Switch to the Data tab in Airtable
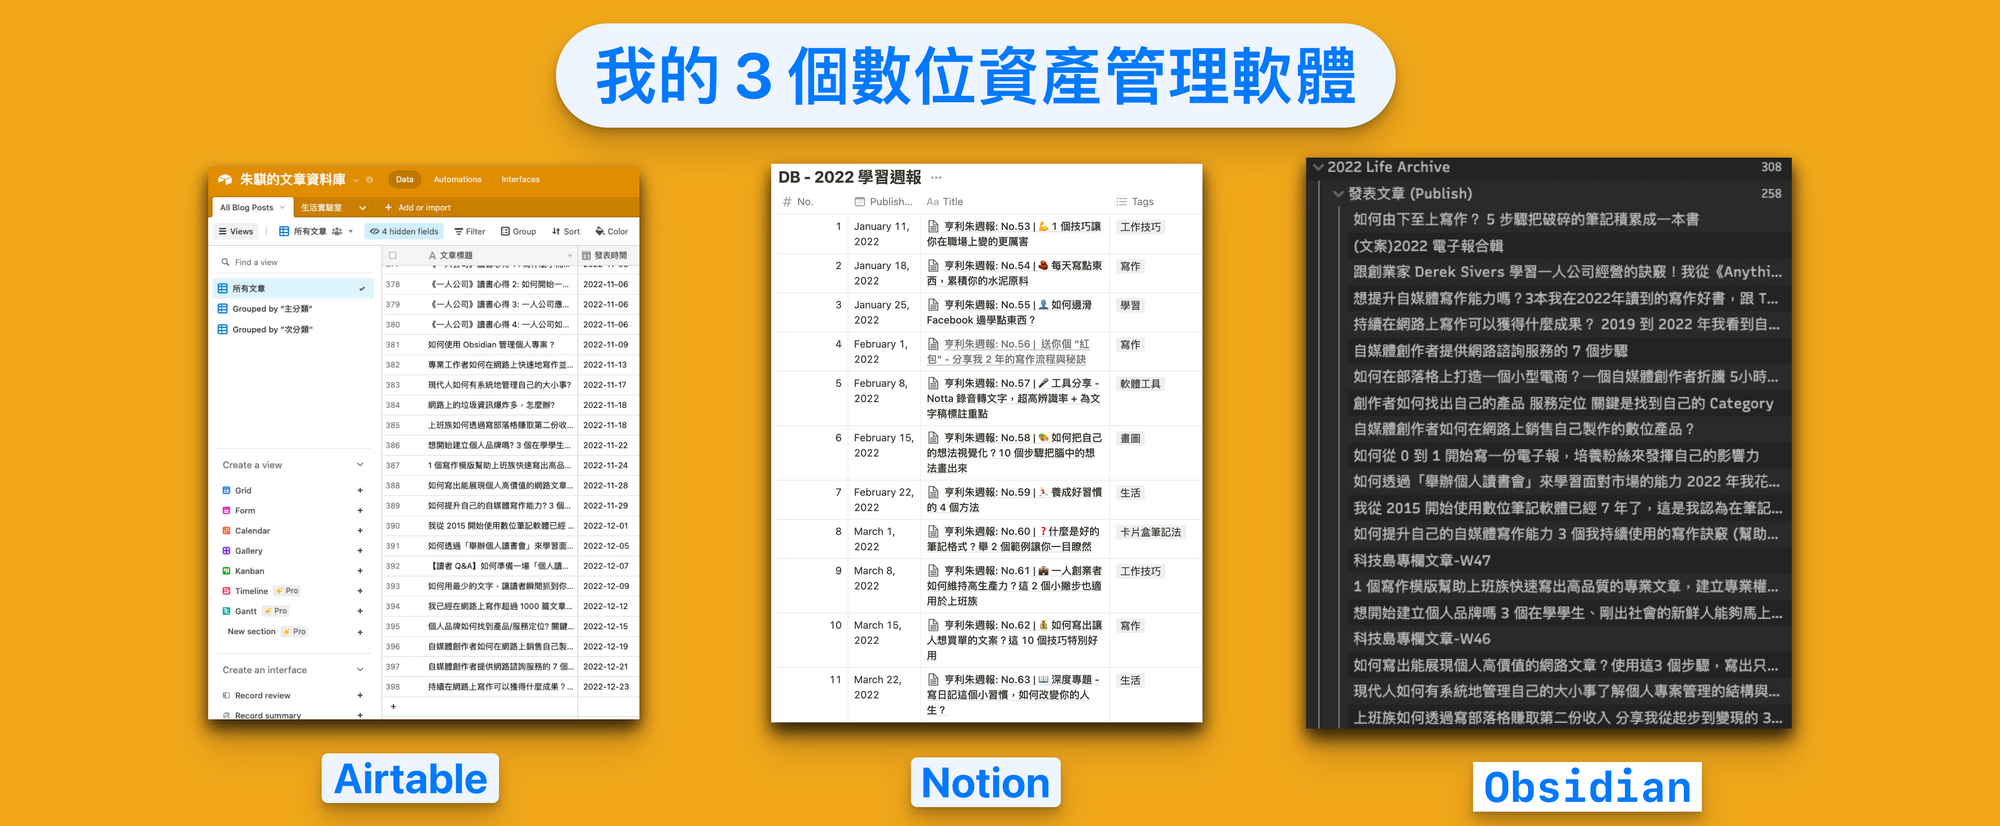2000x826 pixels. (405, 180)
